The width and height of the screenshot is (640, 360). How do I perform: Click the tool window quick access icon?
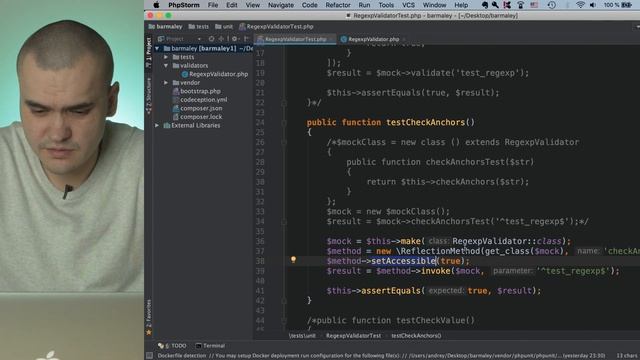(149, 356)
